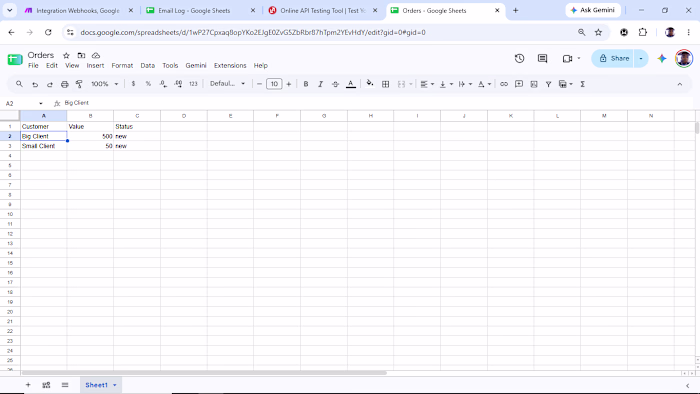Open version history clock icon
Image resolution: width=700 pixels, height=394 pixels.
pos(519,58)
